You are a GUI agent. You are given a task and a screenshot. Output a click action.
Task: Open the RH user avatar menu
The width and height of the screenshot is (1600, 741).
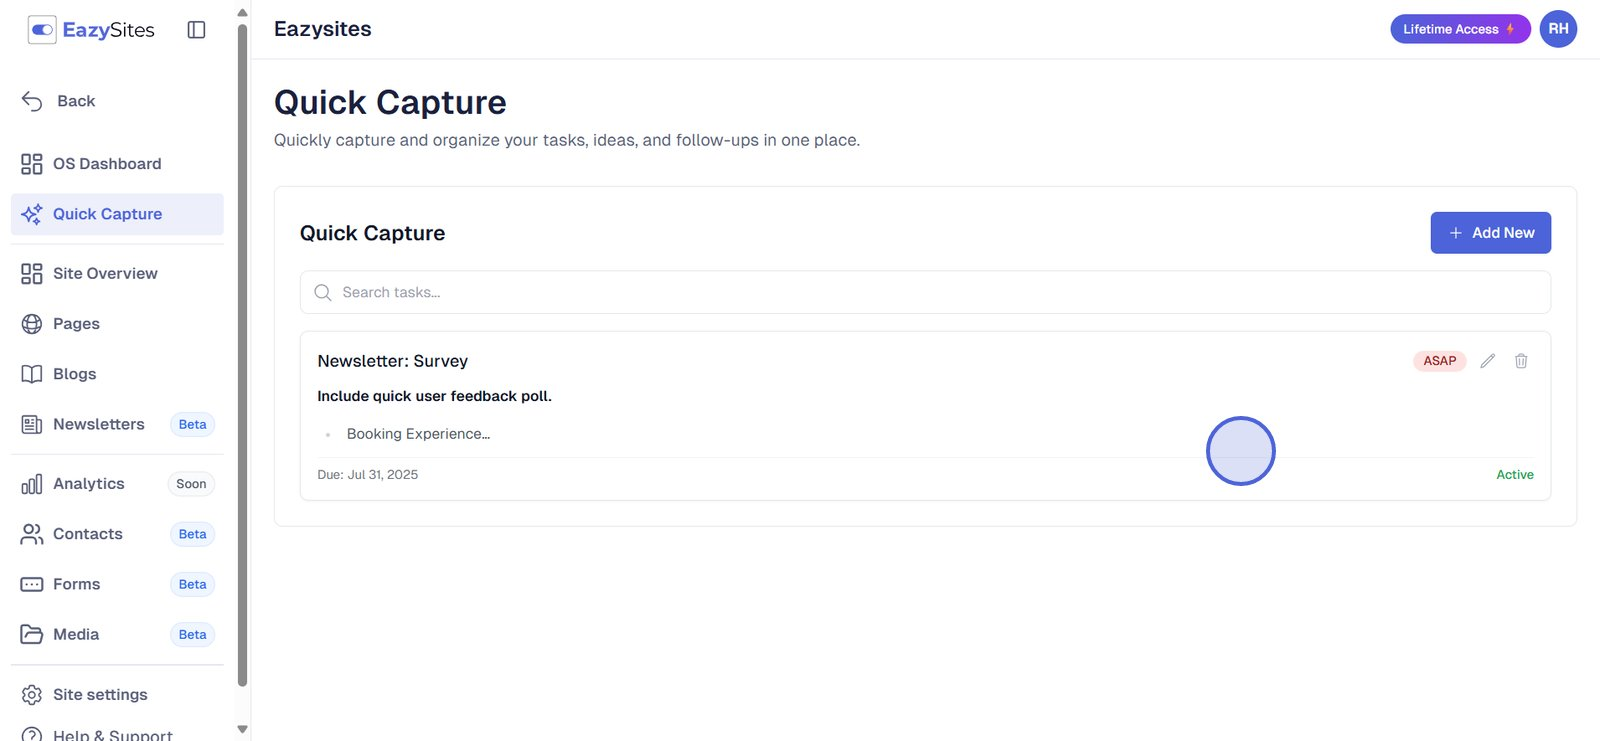[x=1558, y=29]
